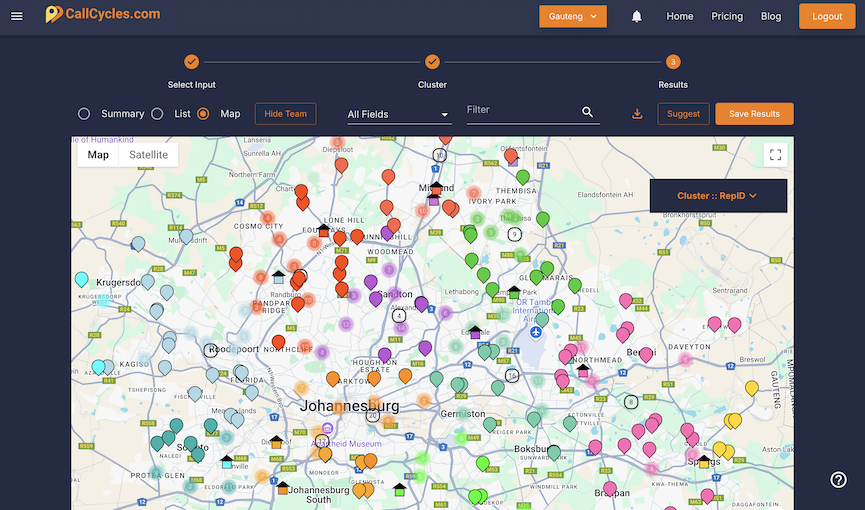Open the Gauteng region dropdown
This screenshot has height=510, width=865.
pos(573,16)
